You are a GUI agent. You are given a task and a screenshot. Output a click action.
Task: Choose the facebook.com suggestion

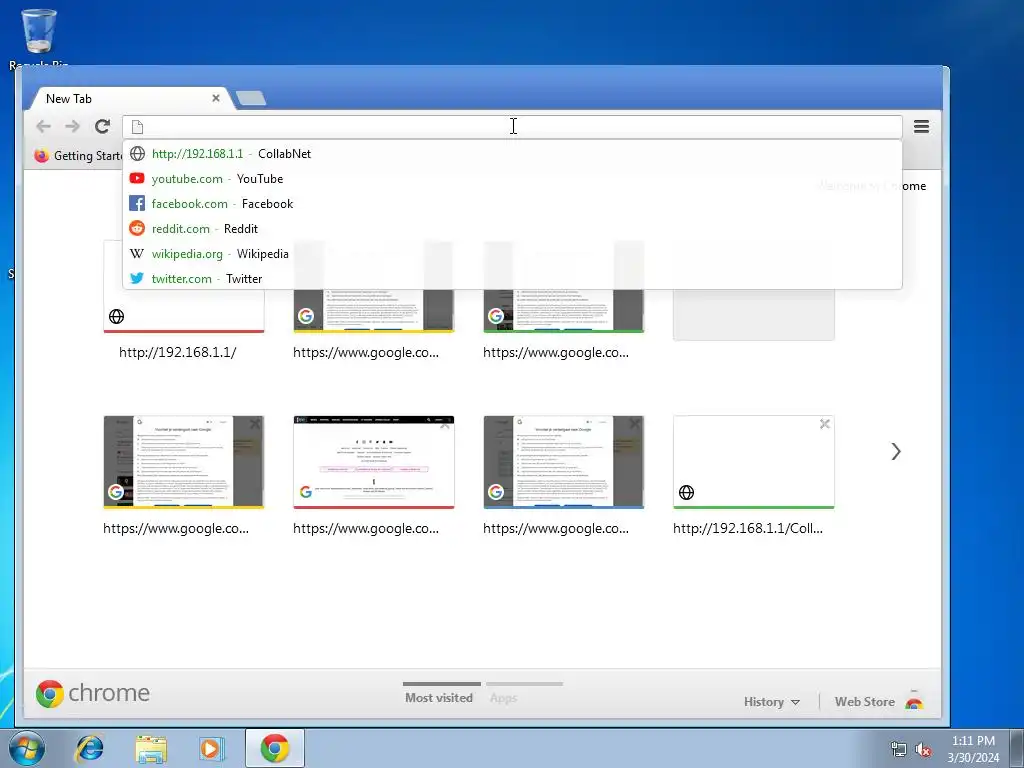tap(513, 204)
